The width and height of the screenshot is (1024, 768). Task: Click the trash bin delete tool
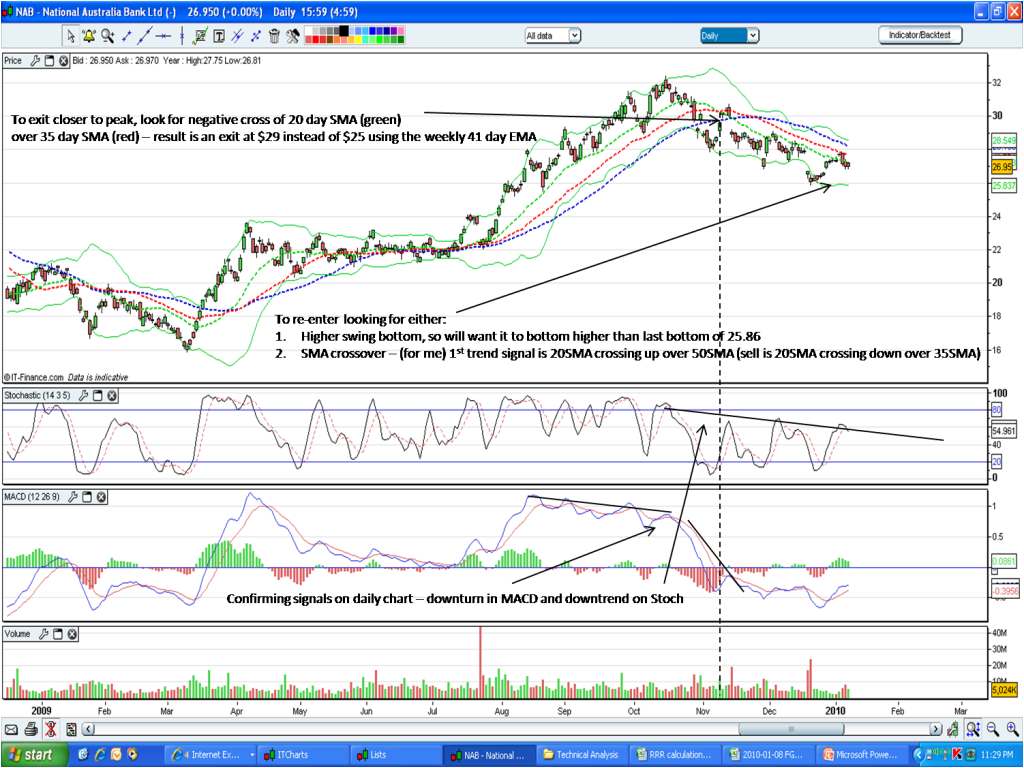(x=274, y=36)
